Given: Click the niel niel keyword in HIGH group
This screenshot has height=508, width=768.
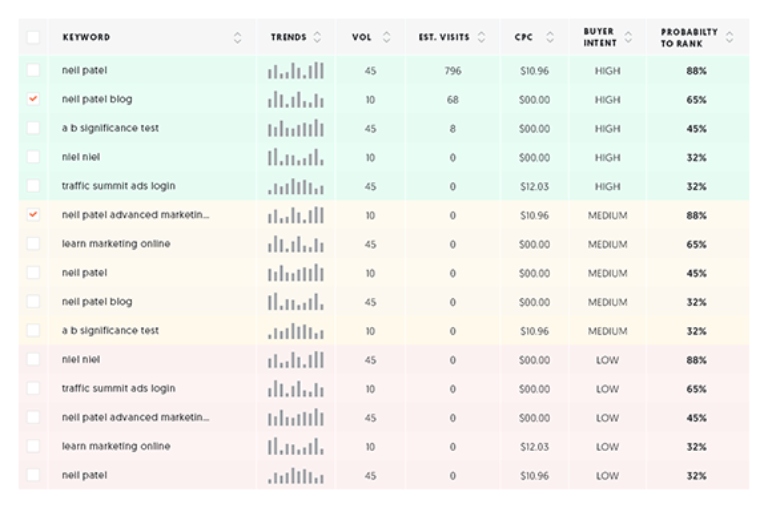Looking at the screenshot, I should tap(80, 157).
